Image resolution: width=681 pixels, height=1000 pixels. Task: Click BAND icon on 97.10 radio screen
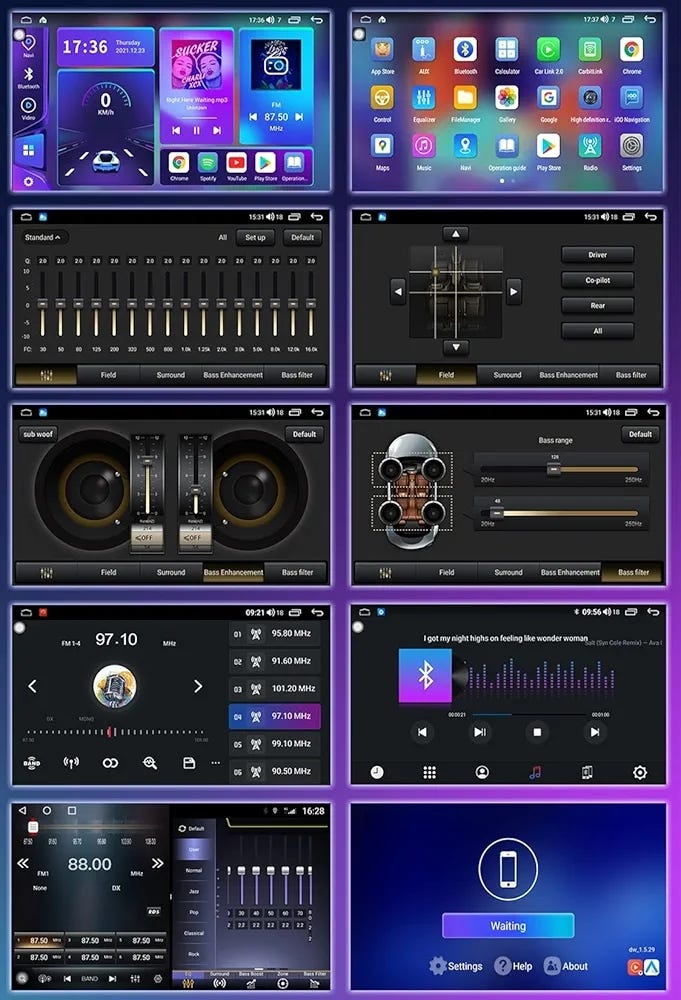tap(31, 762)
